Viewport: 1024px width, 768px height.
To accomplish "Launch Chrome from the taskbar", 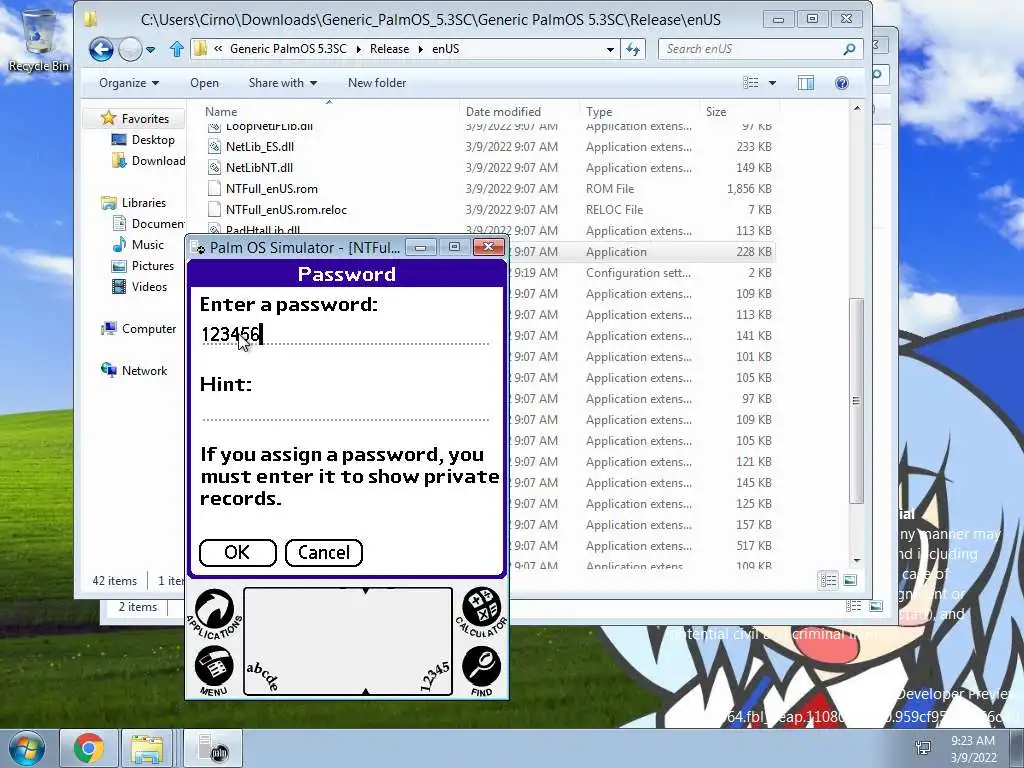I will click(89, 748).
